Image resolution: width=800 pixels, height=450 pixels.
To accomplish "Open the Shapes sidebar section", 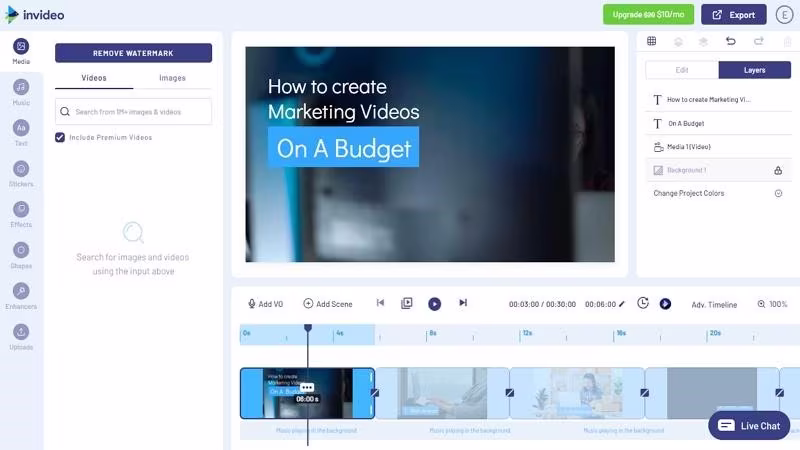I will (21, 256).
